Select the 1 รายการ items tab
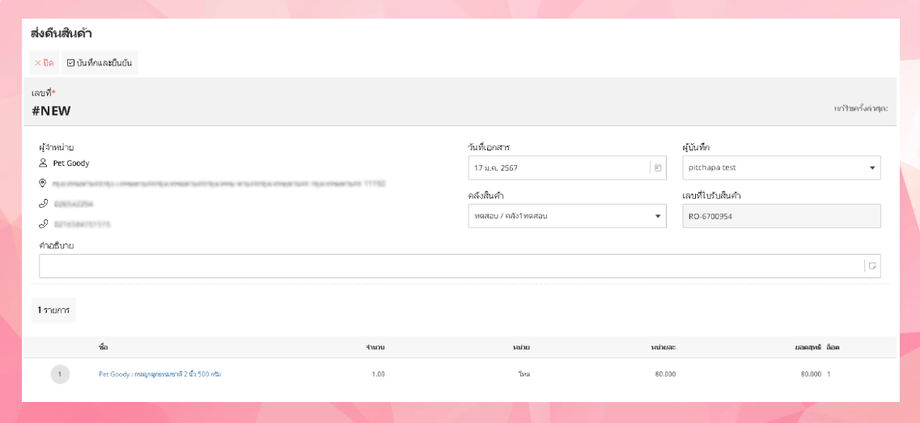This screenshot has height=423, width=920. pos(54,310)
